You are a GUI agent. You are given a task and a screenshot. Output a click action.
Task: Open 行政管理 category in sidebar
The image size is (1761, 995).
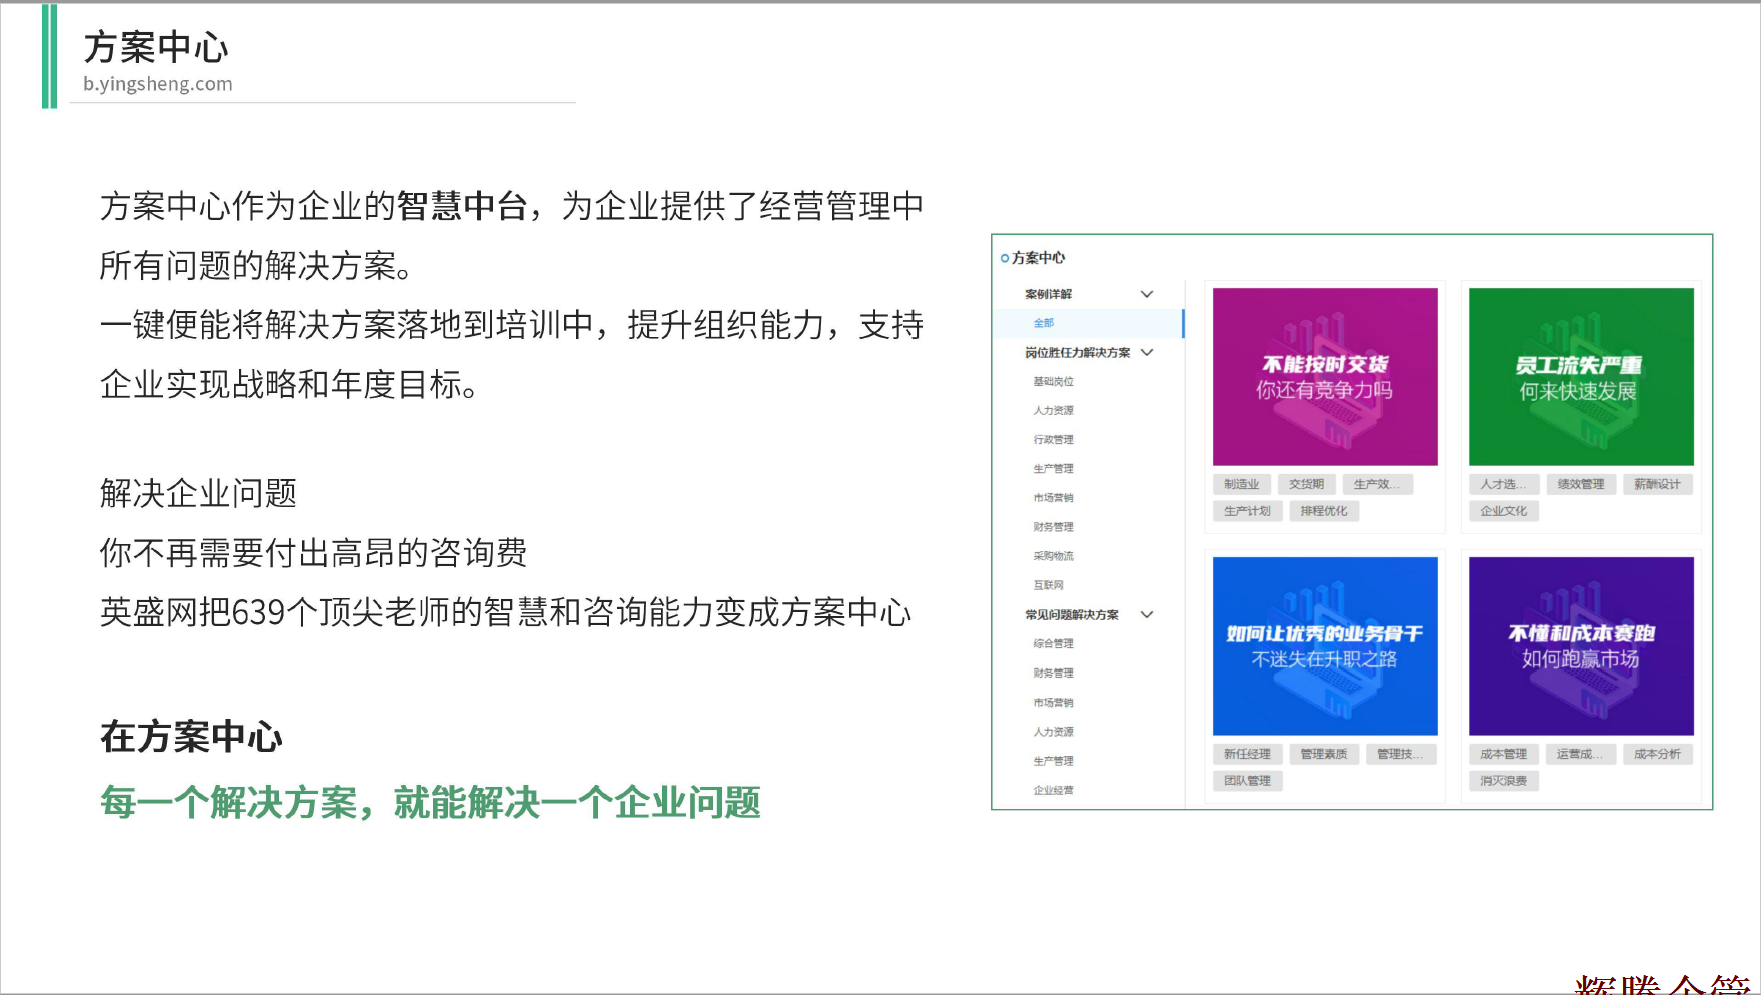pyautogui.click(x=1053, y=439)
